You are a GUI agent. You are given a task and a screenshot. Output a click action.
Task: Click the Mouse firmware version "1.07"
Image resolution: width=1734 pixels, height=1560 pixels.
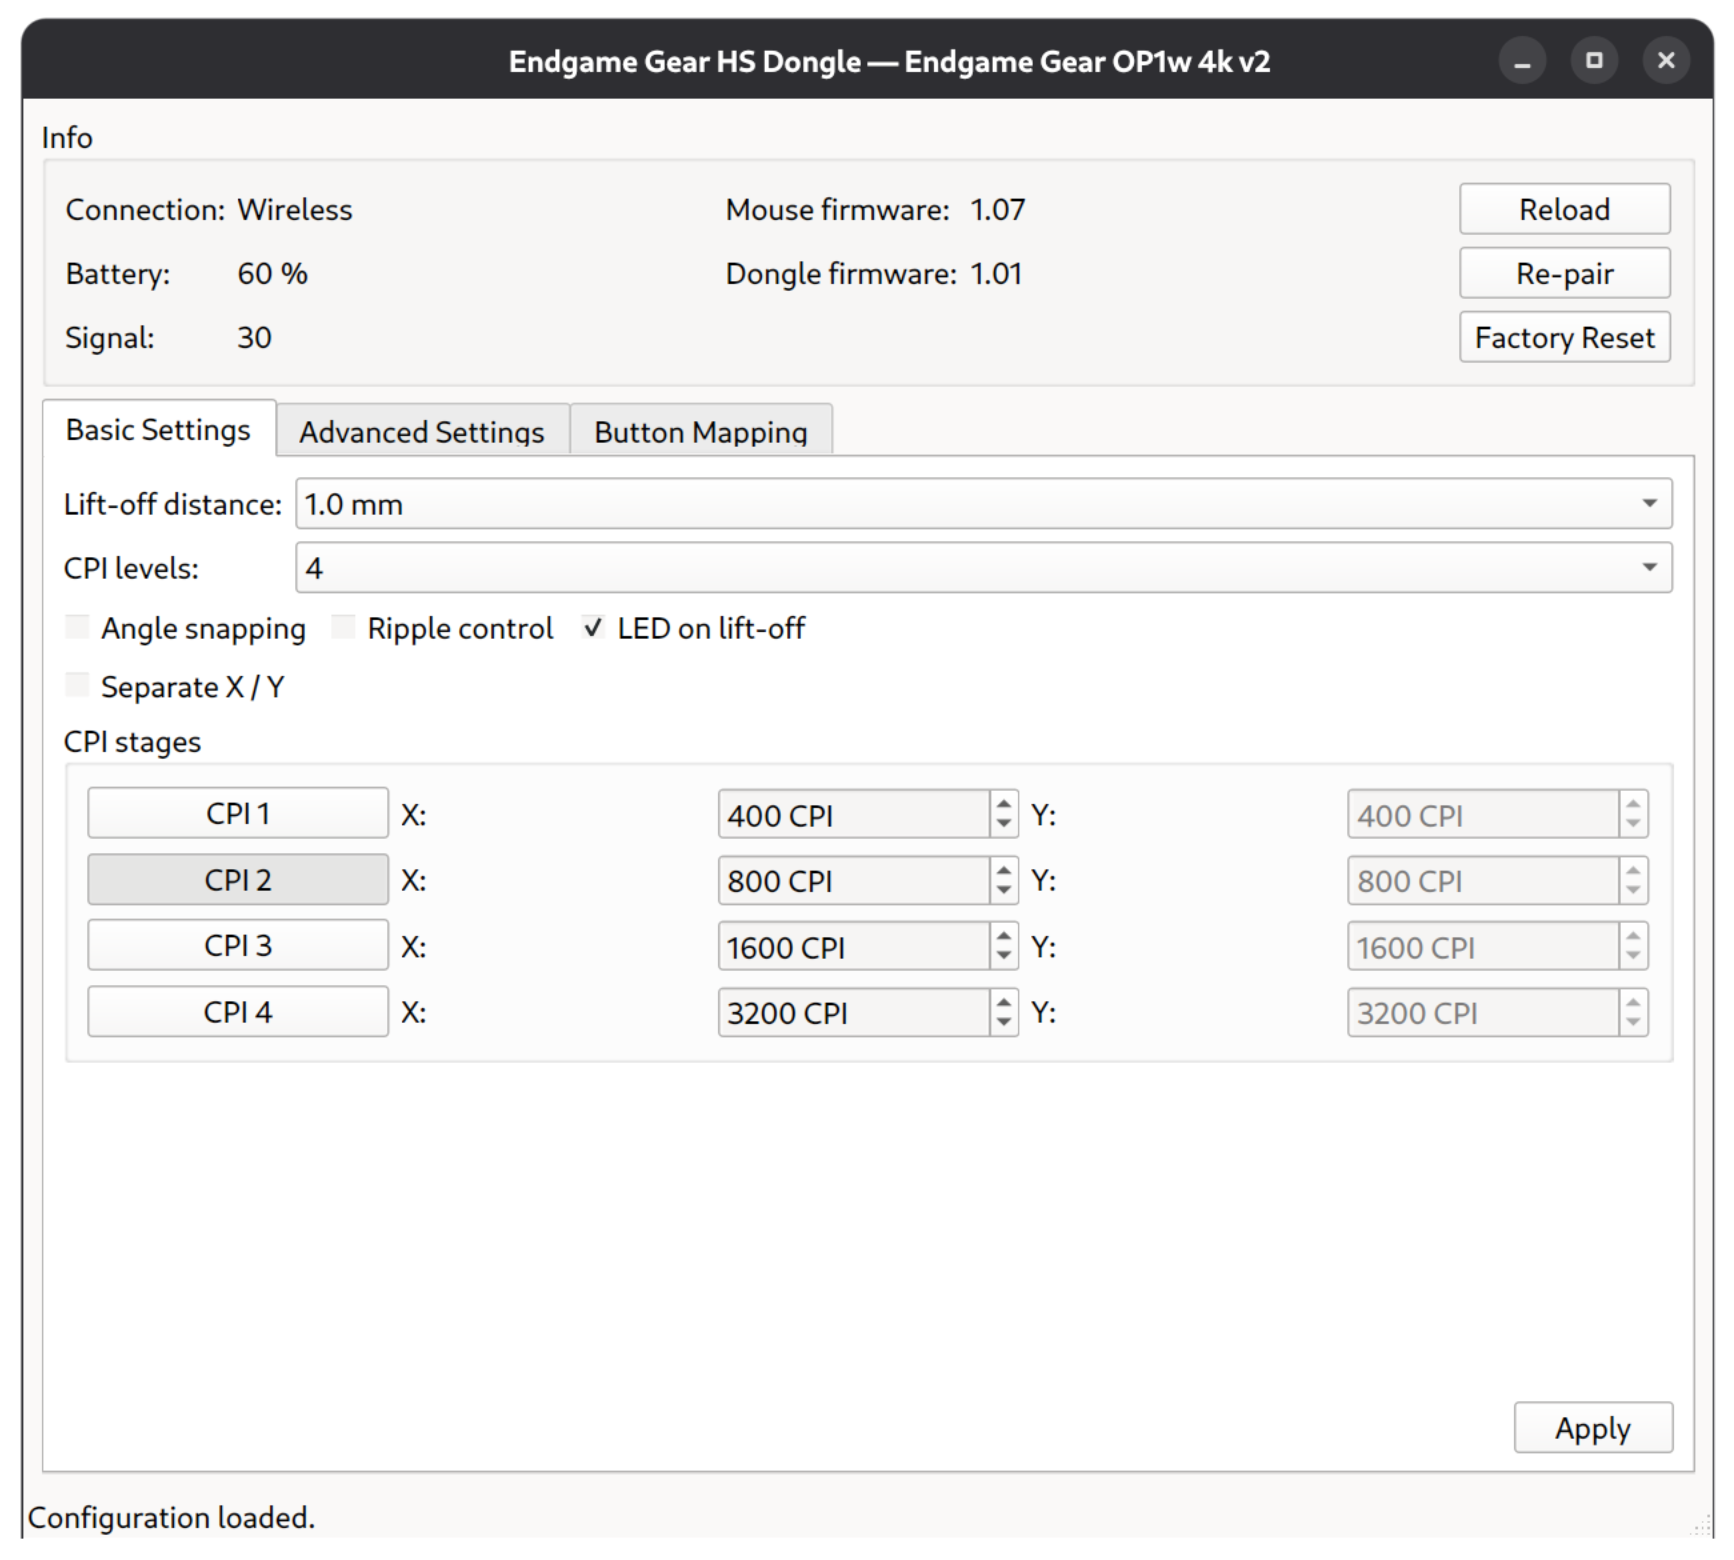coord(997,210)
